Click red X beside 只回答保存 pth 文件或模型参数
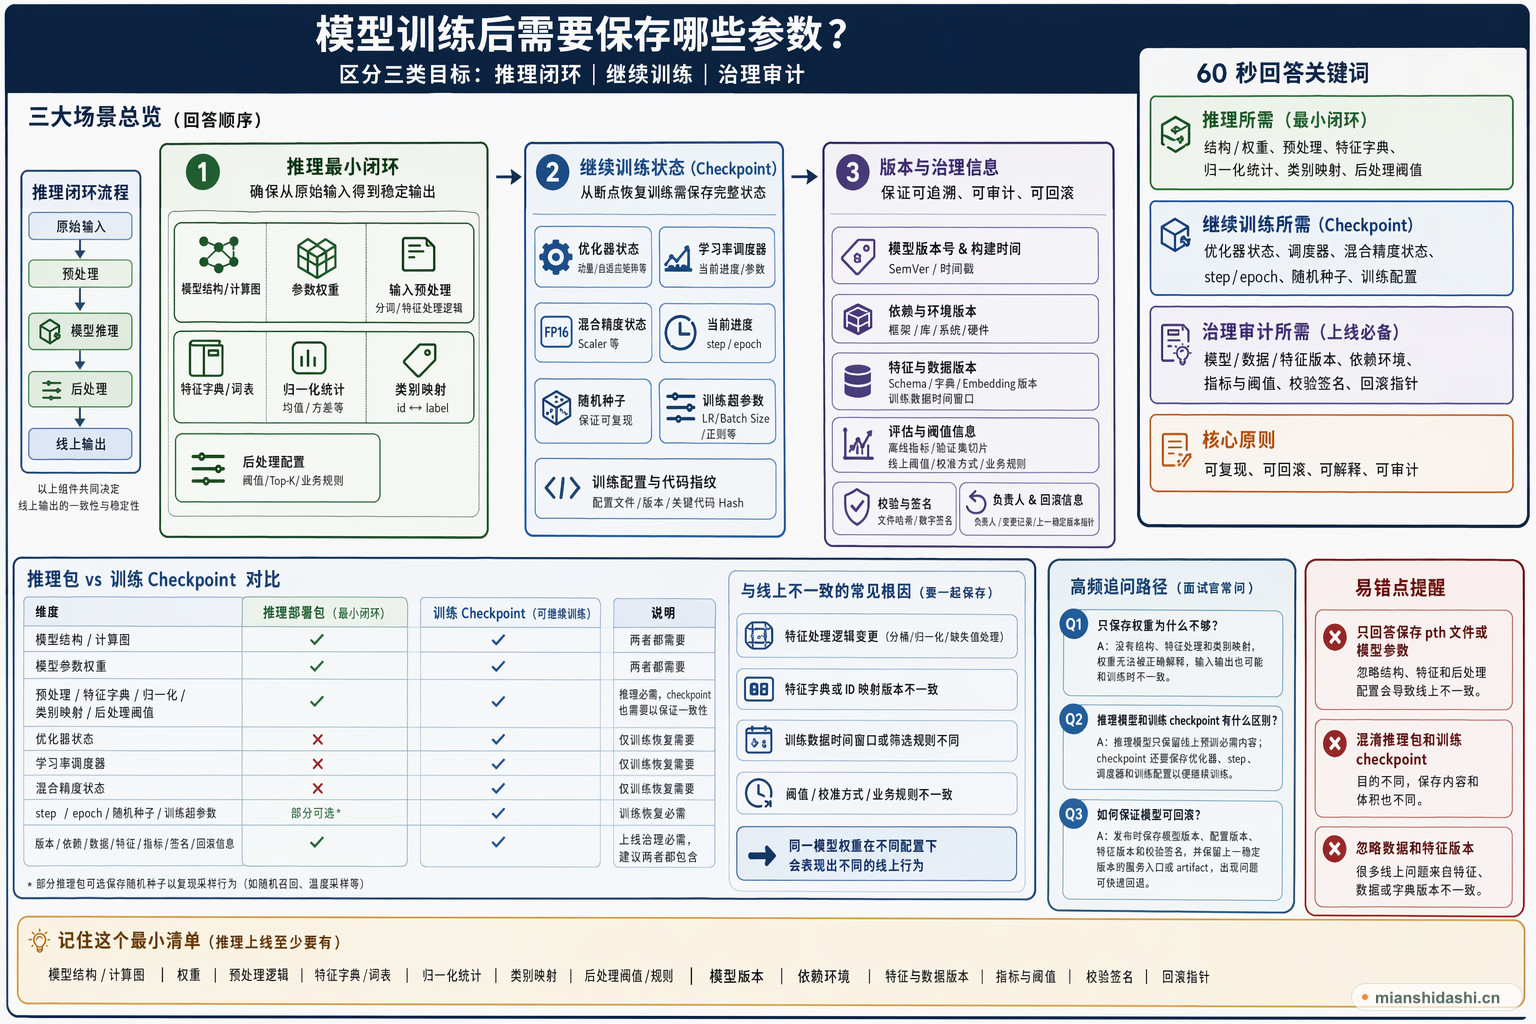The height and width of the screenshot is (1024, 1536). [x=1335, y=637]
